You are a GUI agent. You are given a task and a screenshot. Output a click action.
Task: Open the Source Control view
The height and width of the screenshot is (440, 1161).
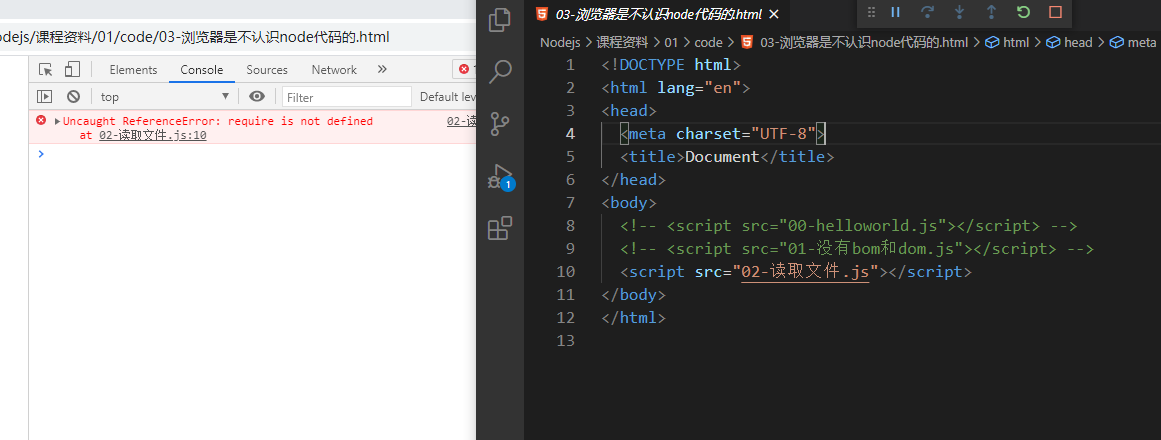click(501, 124)
